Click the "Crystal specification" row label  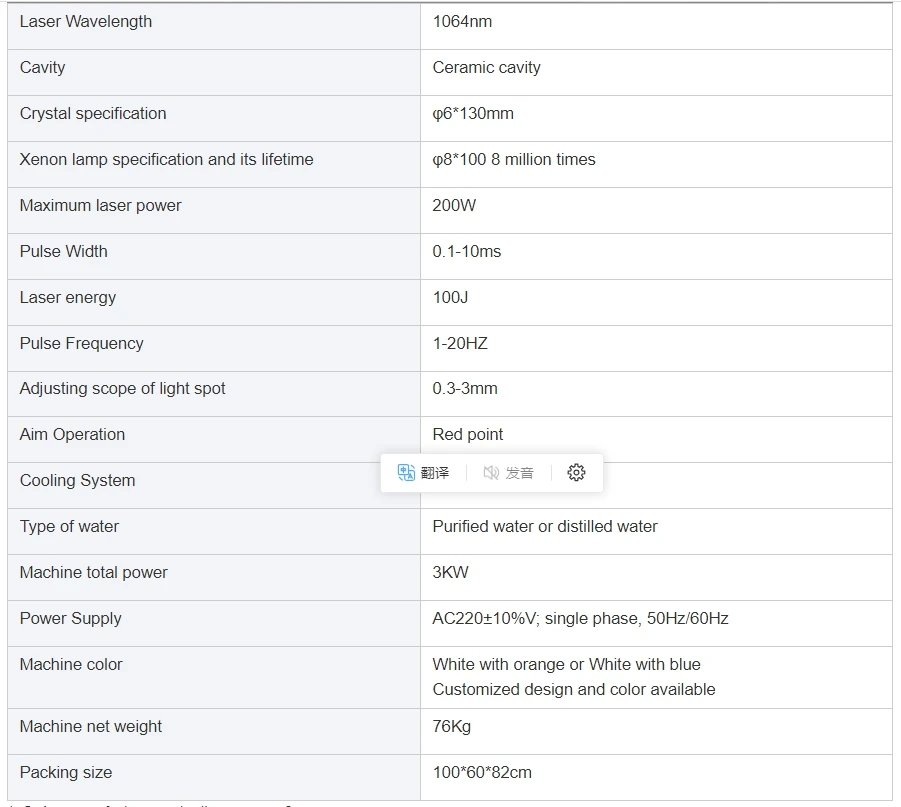click(x=93, y=114)
